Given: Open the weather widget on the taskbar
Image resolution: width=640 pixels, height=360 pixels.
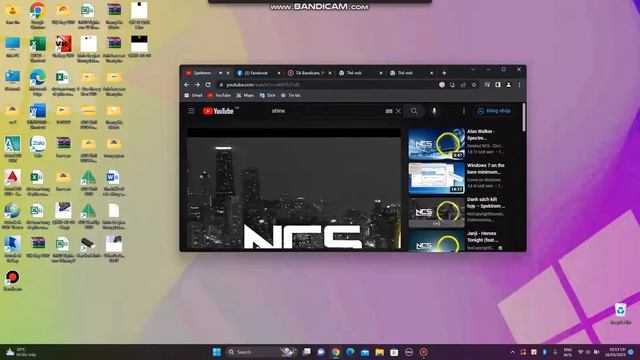Looking at the screenshot, I should 20,352.
